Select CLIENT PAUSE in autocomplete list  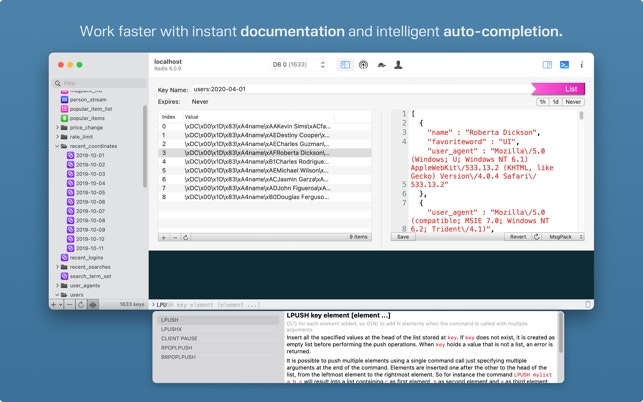tap(218, 338)
